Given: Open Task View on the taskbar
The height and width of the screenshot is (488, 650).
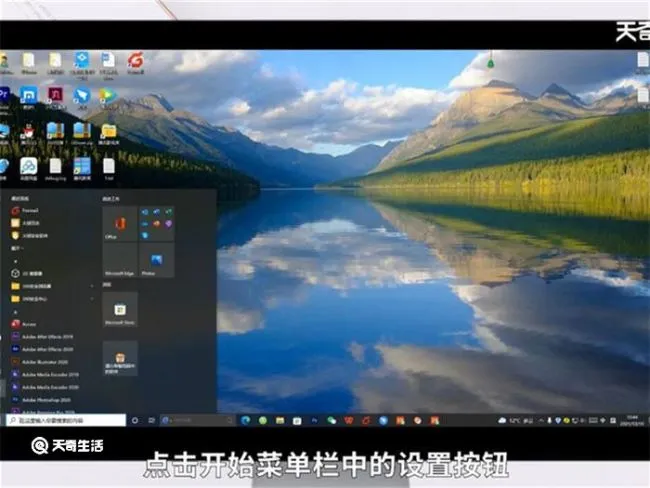Looking at the screenshot, I should tap(151, 420).
